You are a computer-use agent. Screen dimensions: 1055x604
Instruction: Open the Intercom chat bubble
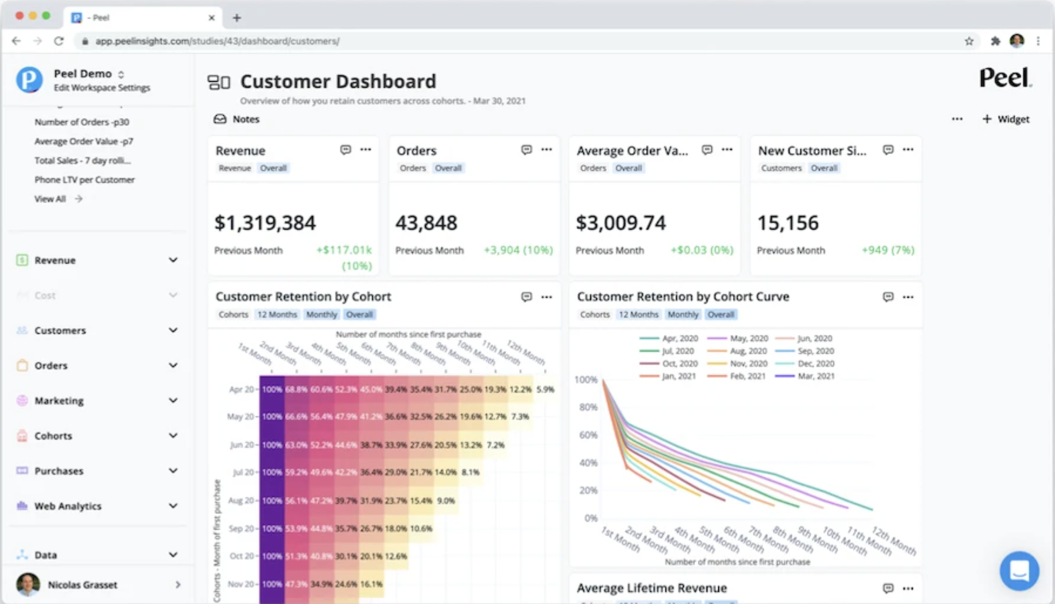point(1019,571)
